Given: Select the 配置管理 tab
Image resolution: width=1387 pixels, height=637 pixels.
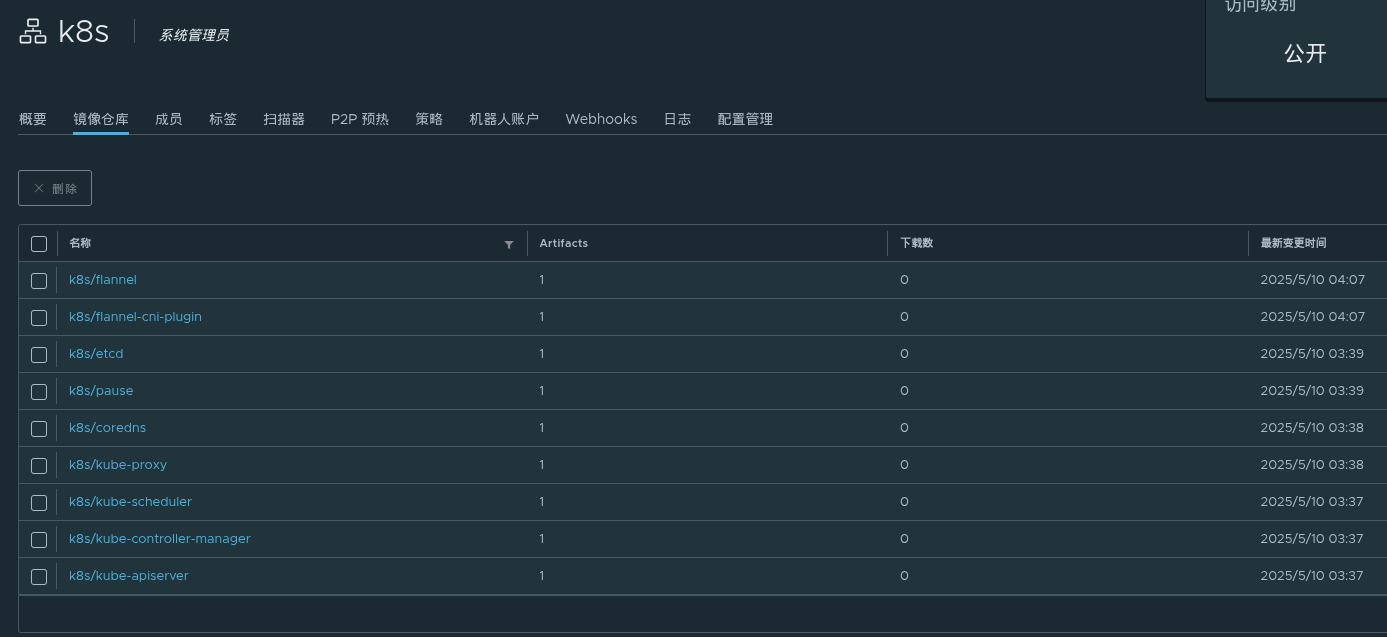Looking at the screenshot, I should [x=744, y=119].
